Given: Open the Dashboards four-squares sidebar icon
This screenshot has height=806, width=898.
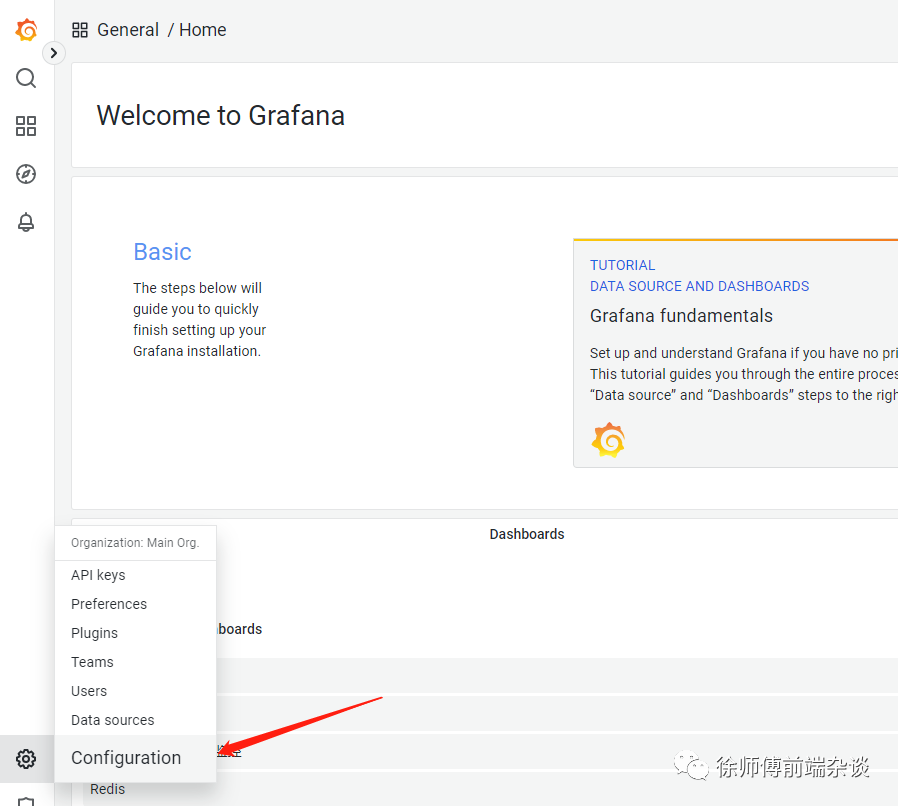Looking at the screenshot, I should [26, 126].
